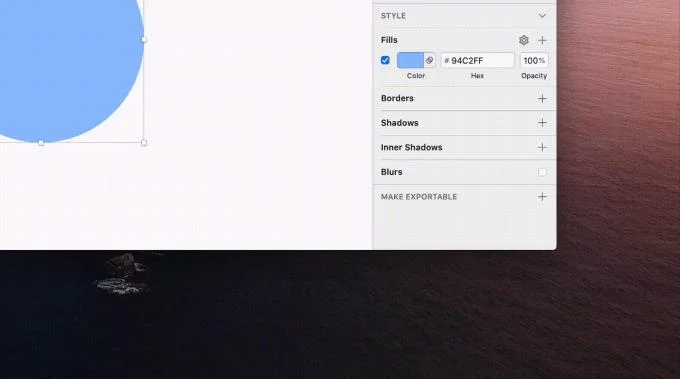Viewport: 680px width, 379px height.
Task: Click the blue fill color swatch
Action: [x=410, y=60]
